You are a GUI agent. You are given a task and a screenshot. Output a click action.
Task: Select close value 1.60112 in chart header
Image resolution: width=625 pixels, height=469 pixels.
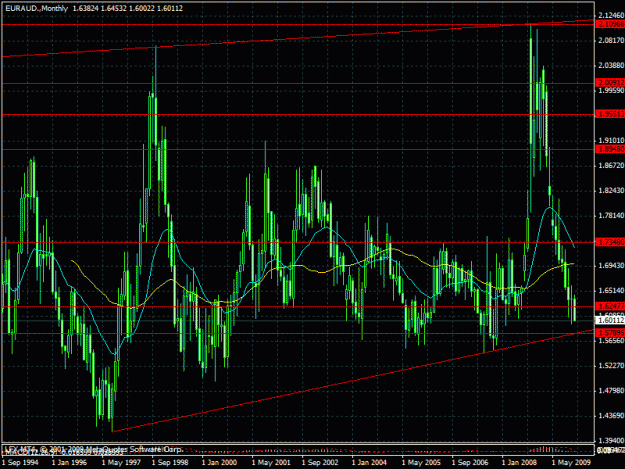(170, 8)
